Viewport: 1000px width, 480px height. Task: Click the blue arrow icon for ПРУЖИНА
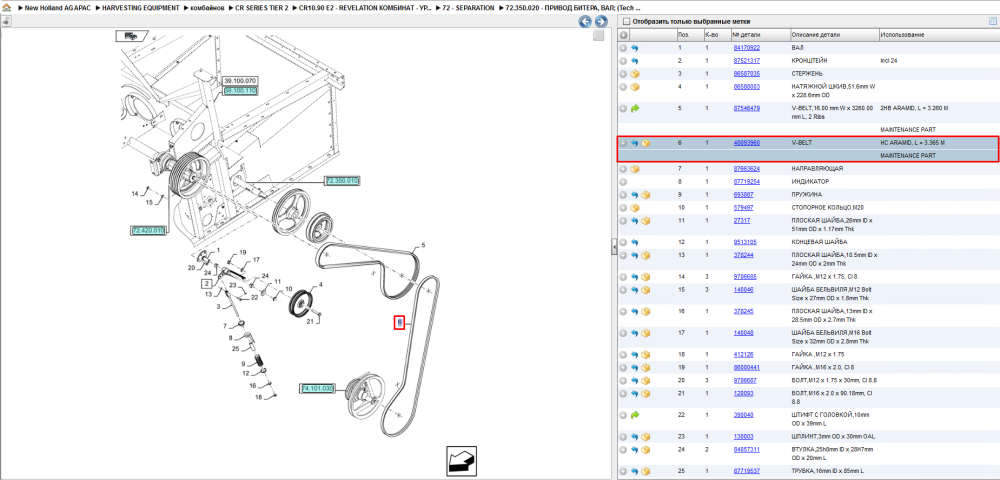click(635, 194)
